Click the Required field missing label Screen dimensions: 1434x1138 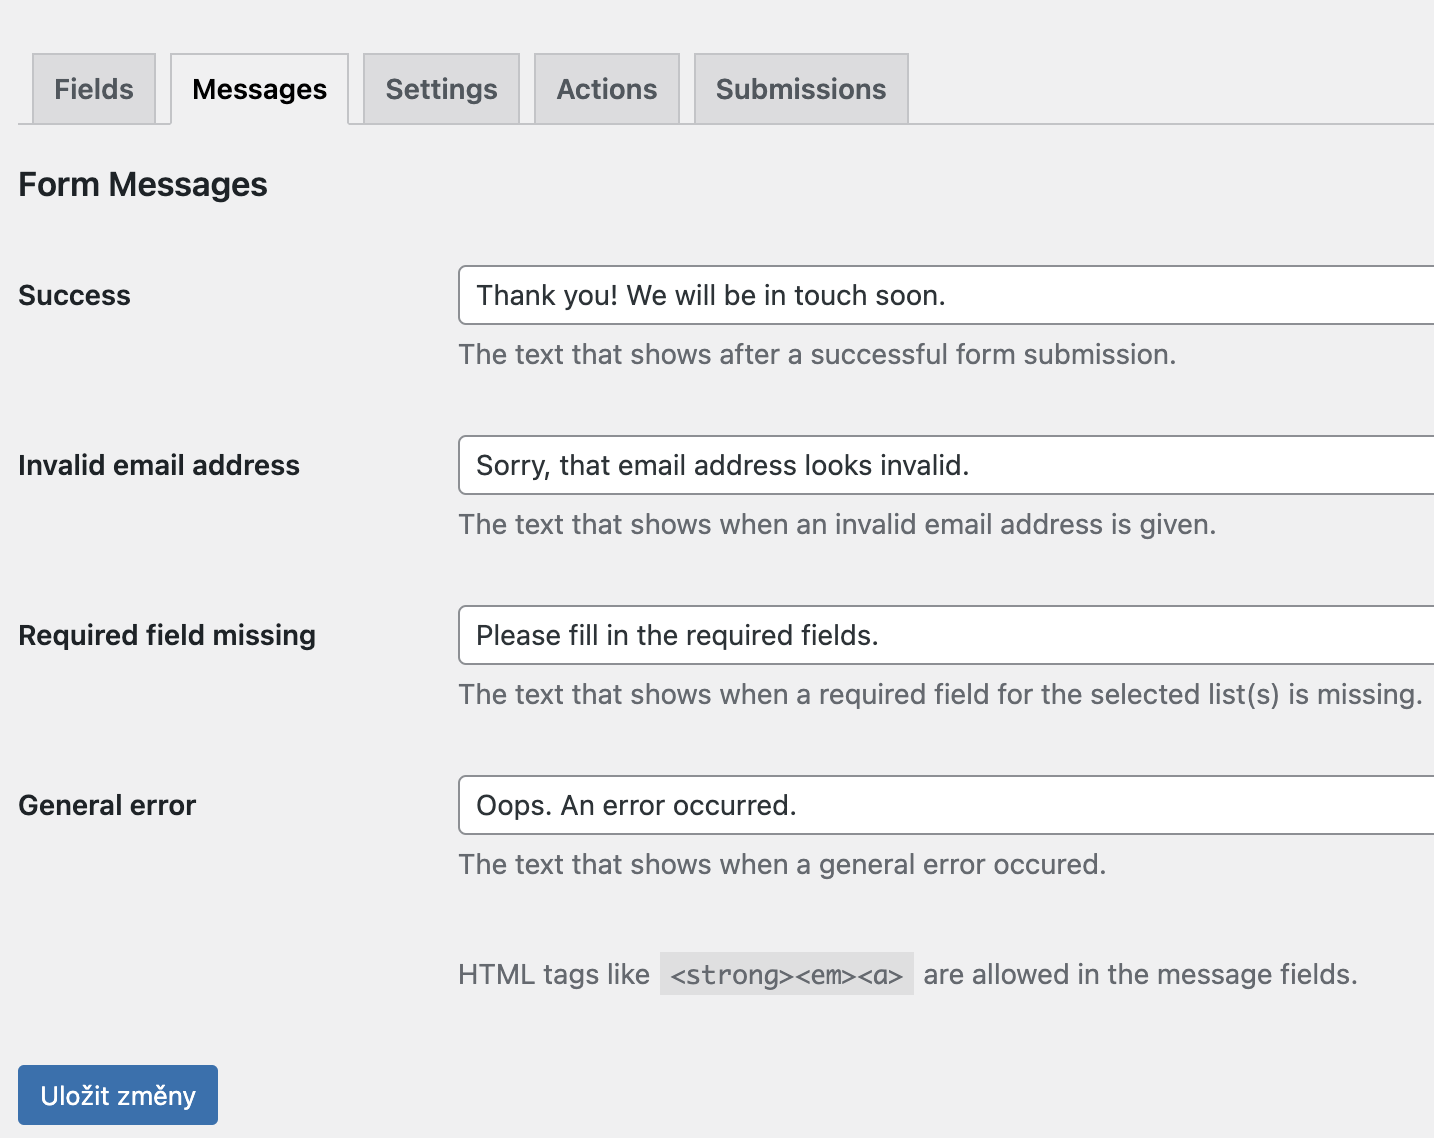point(167,636)
